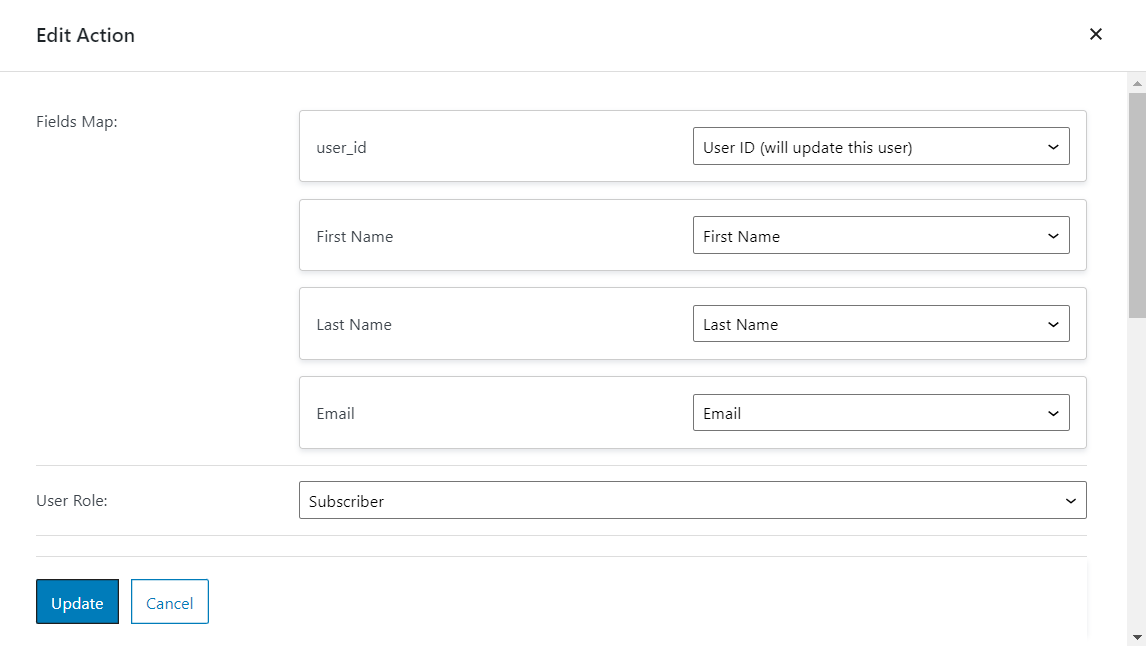Screen dimensions: 1146x646
Task: Click the chevron on the Subscriber role selector
Action: pyautogui.click(x=1073, y=500)
